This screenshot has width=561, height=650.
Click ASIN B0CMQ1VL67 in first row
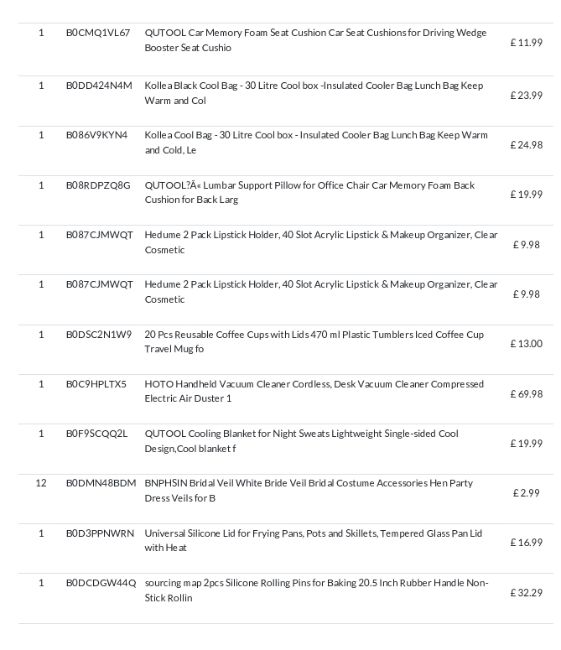[98, 33]
